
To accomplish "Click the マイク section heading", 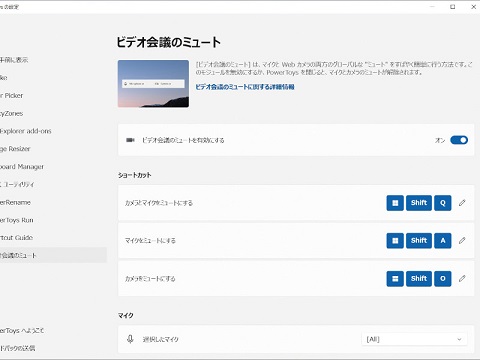I will coord(126,315).
